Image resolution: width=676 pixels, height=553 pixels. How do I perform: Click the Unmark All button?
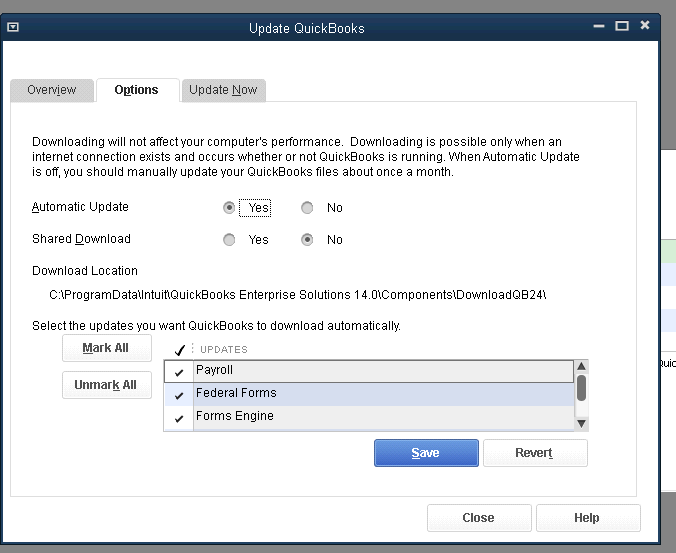(107, 385)
